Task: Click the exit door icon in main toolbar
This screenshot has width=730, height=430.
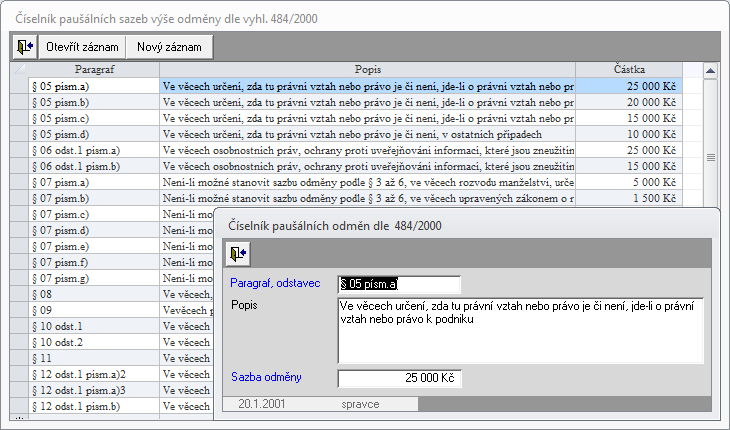Action: point(25,47)
